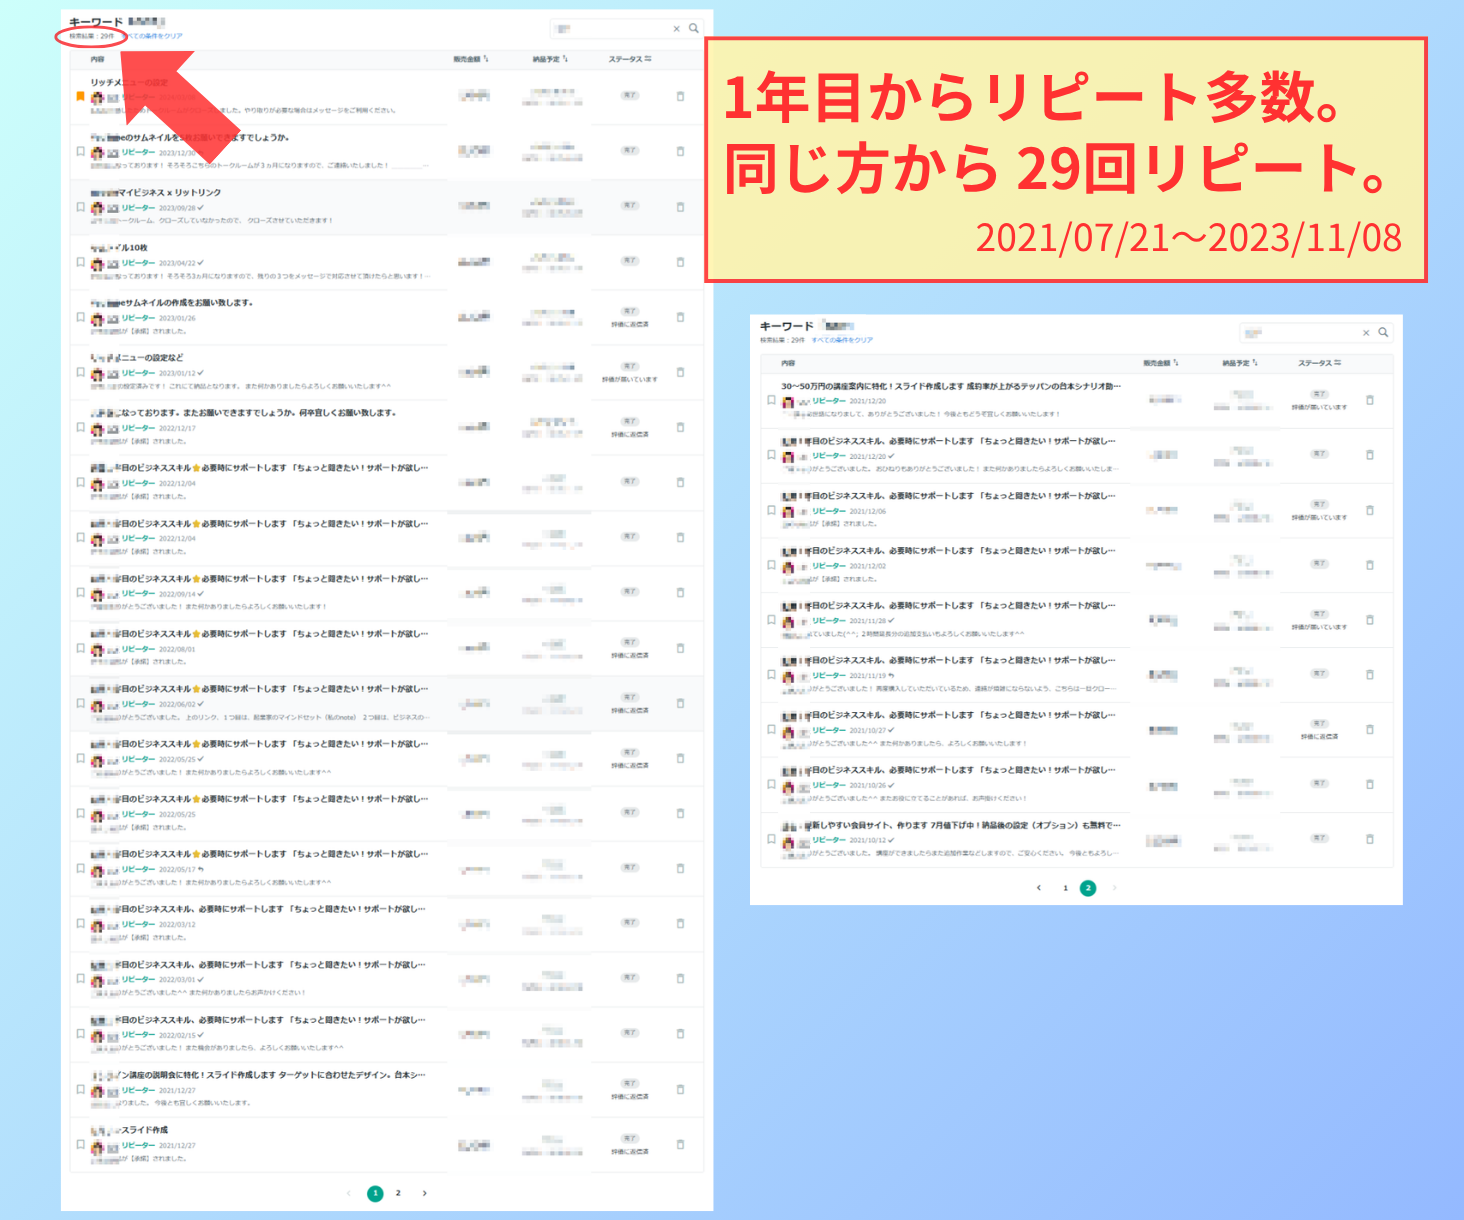Click trash icon on the 2022/09/14 row
The width and height of the screenshot is (1464, 1220).
coord(681,593)
